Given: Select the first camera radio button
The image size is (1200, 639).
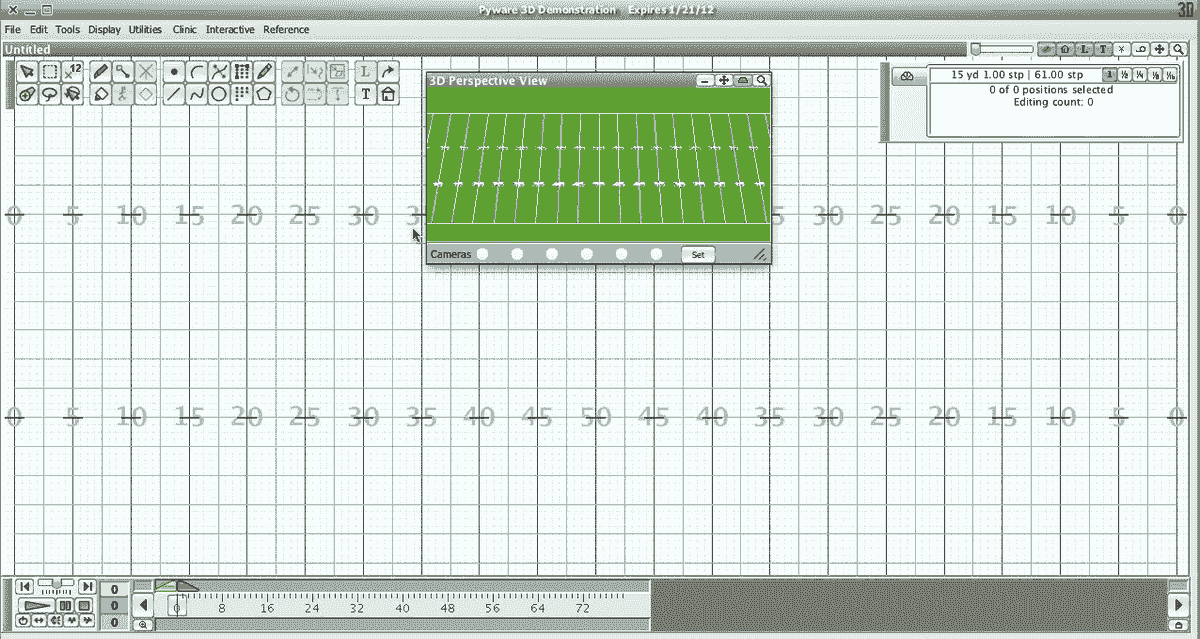Looking at the screenshot, I should (482, 254).
